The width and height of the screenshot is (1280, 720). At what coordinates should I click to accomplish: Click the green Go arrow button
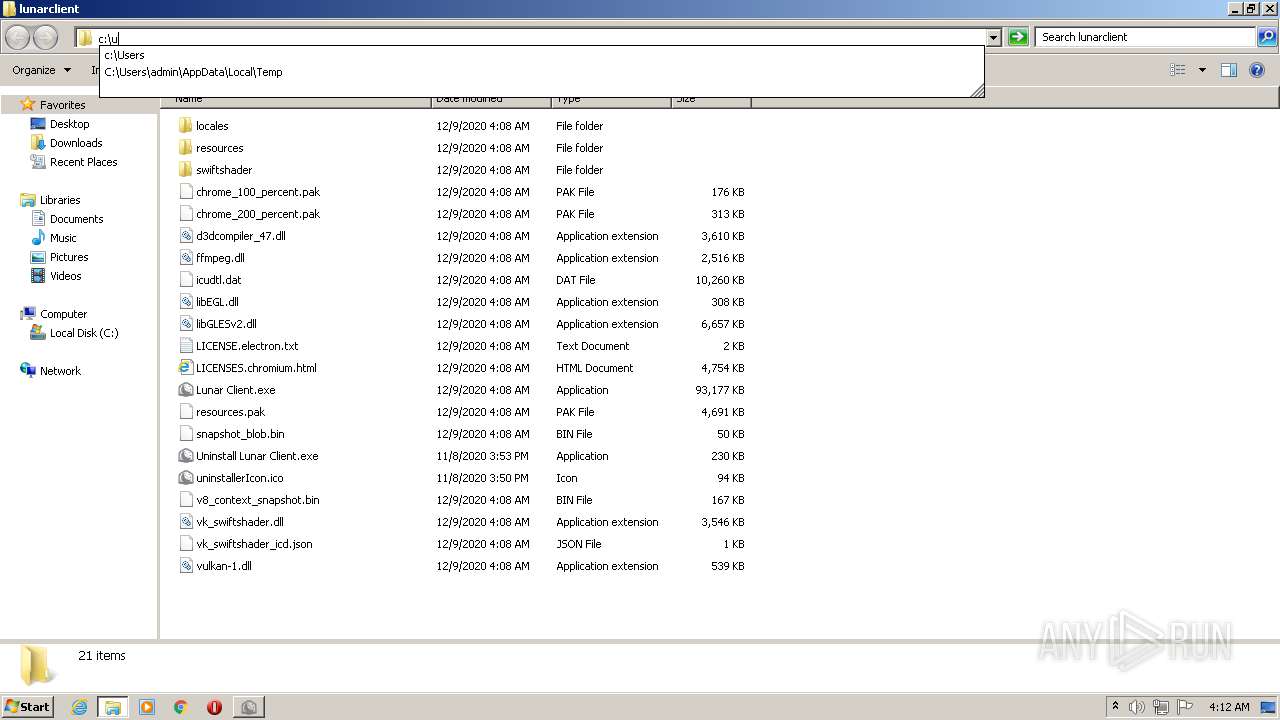click(1018, 37)
